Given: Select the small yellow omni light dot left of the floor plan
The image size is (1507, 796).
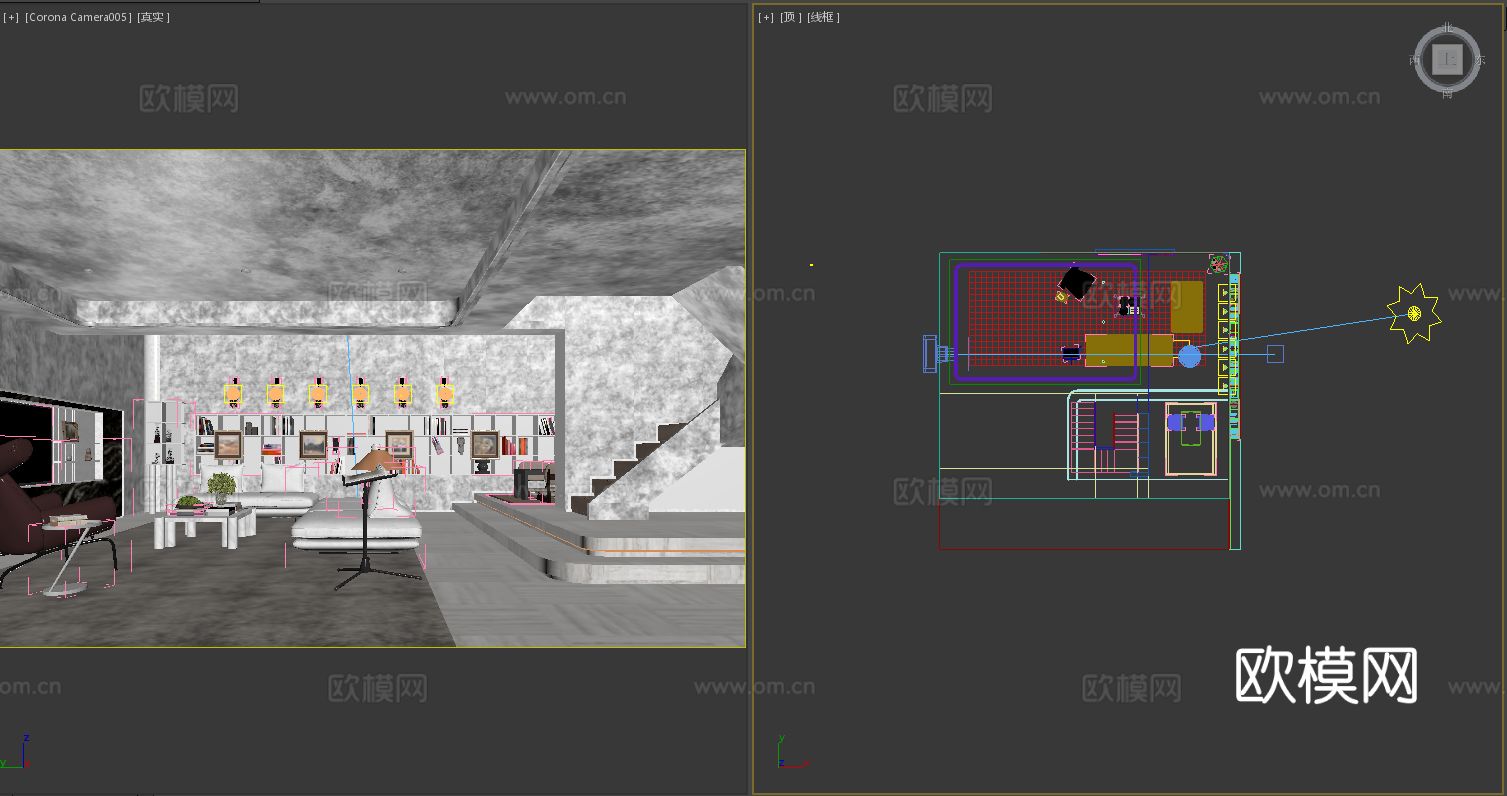Looking at the screenshot, I should pyautogui.click(x=811, y=263).
